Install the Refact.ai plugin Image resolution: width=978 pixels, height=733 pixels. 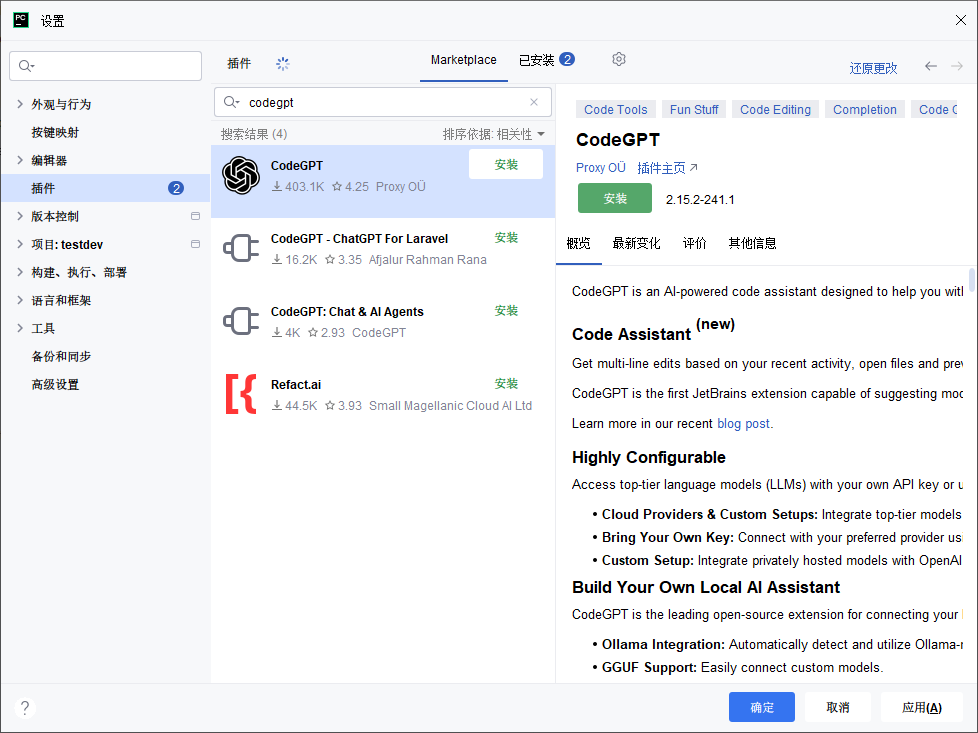pyautogui.click(x=506, y=384)
